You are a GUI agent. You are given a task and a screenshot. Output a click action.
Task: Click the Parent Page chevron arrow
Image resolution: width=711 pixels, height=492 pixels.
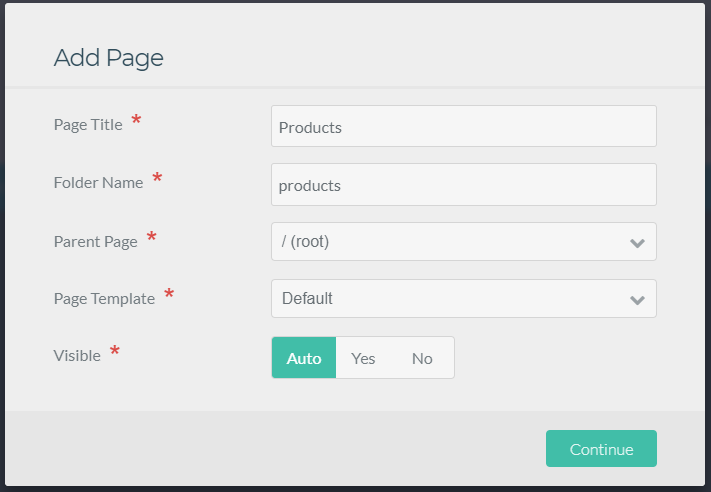click(637, 242)
